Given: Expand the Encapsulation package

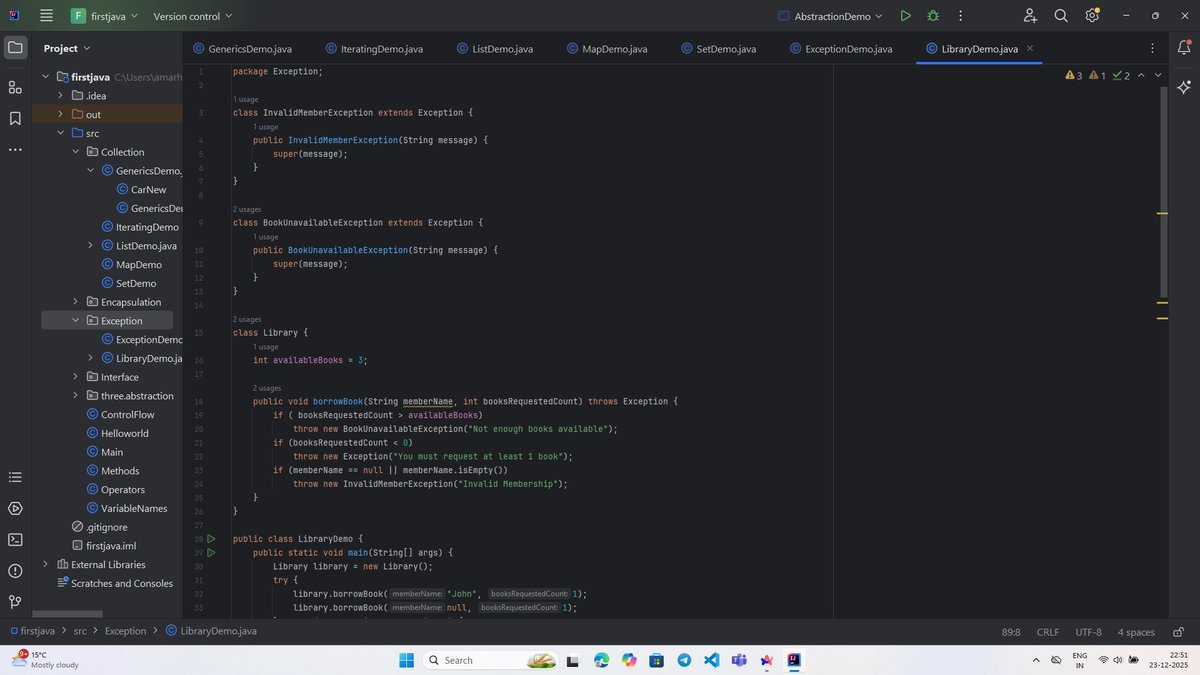Looking at the screenshot, I should point(75,302).
